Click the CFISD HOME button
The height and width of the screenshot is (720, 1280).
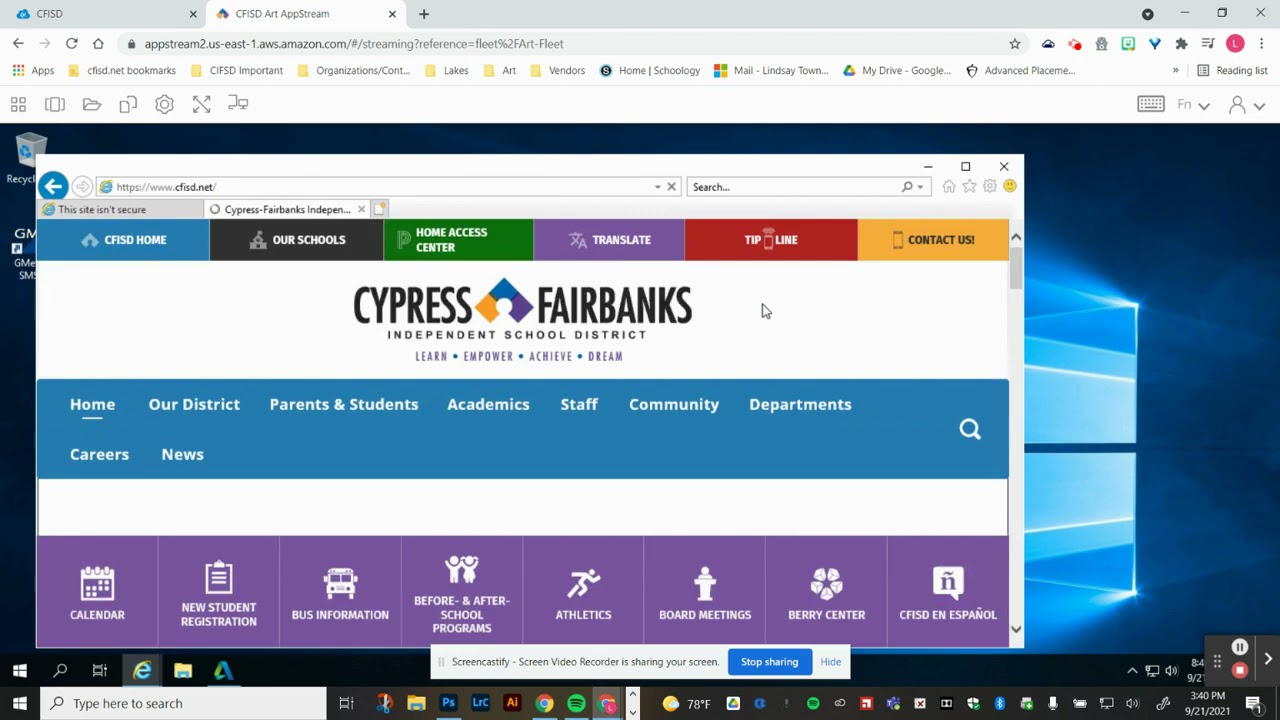pos(123,240)
